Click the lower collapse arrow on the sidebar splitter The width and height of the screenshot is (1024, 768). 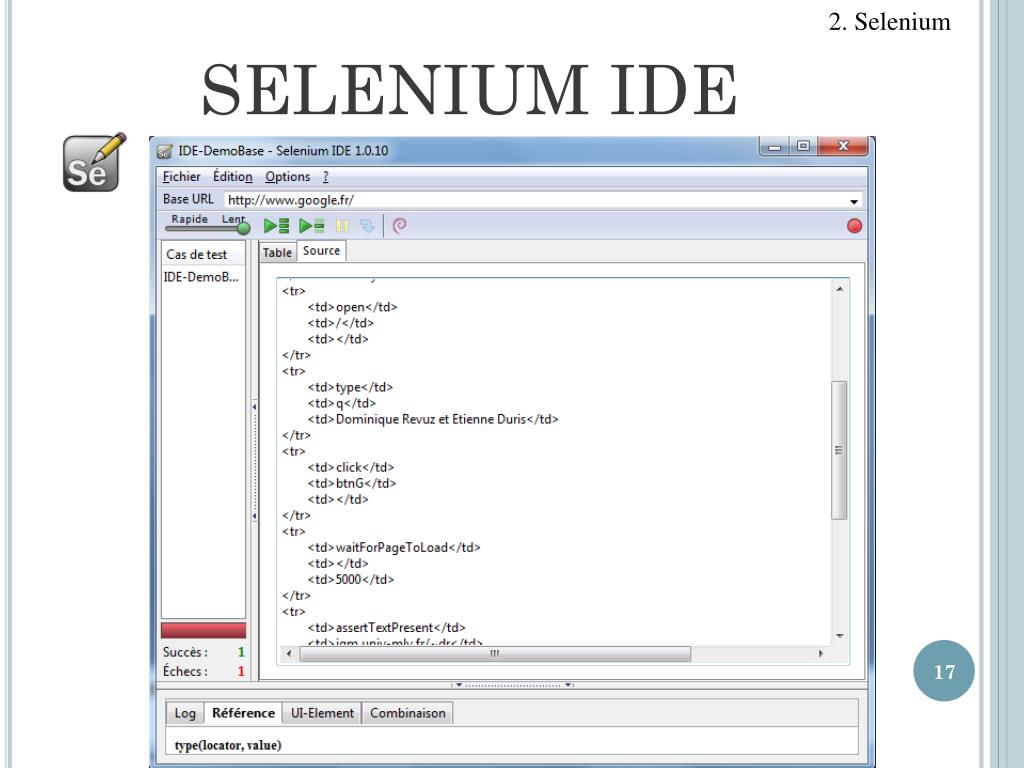point(254,516)
